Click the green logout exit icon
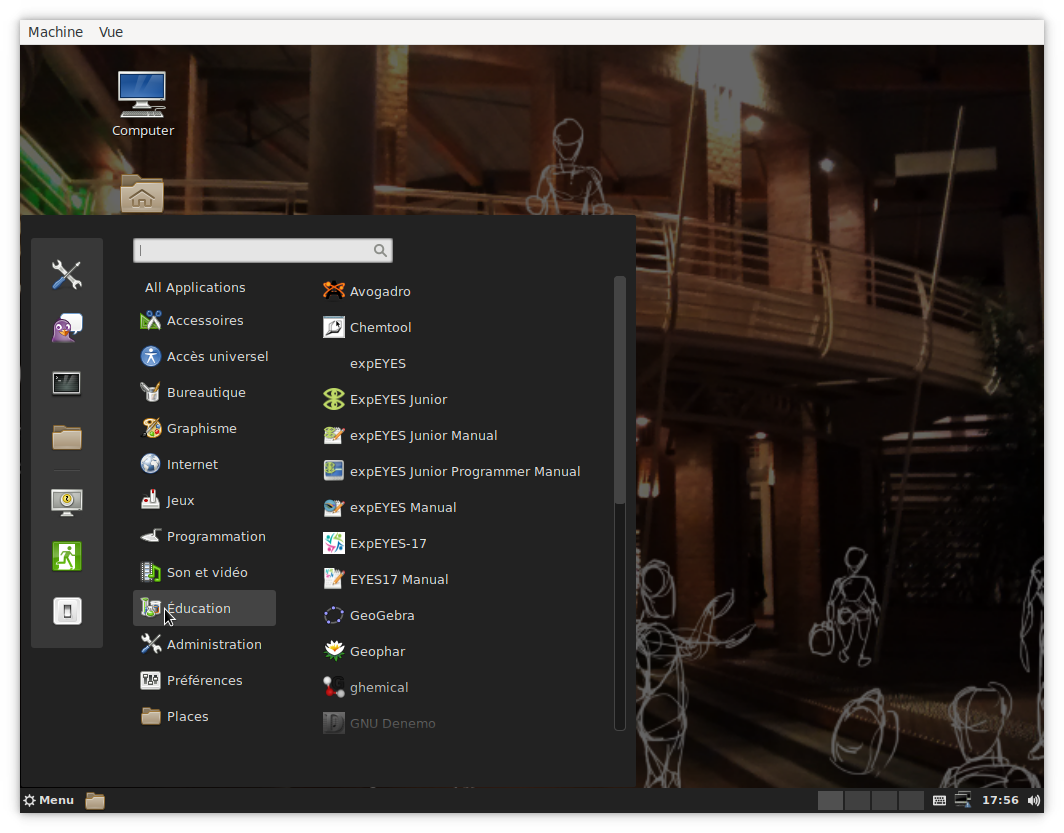The height and width of the screenshot is (833, 1064). click(x=66, y=556)
